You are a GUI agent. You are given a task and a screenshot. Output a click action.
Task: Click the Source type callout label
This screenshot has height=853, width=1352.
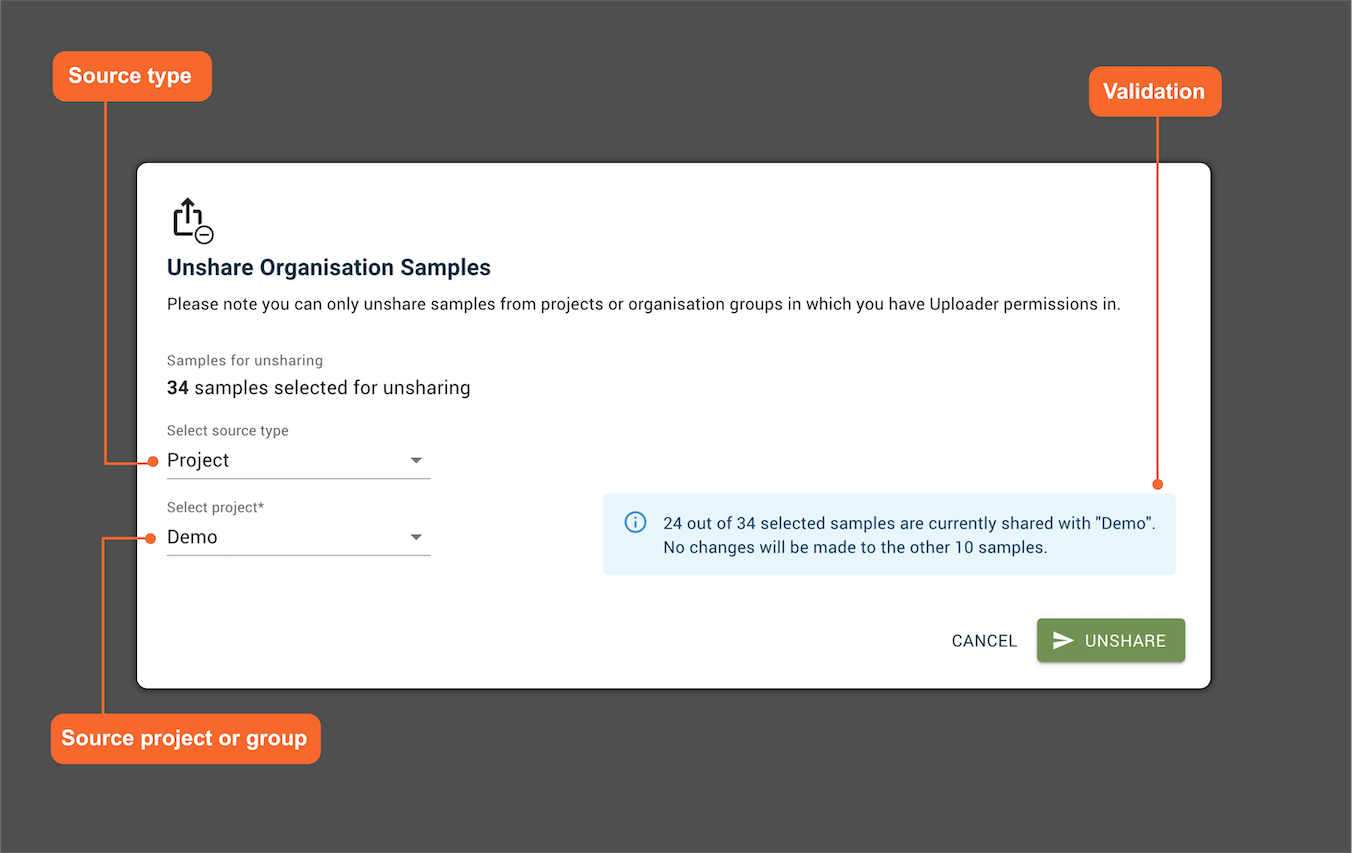point(131,76)
